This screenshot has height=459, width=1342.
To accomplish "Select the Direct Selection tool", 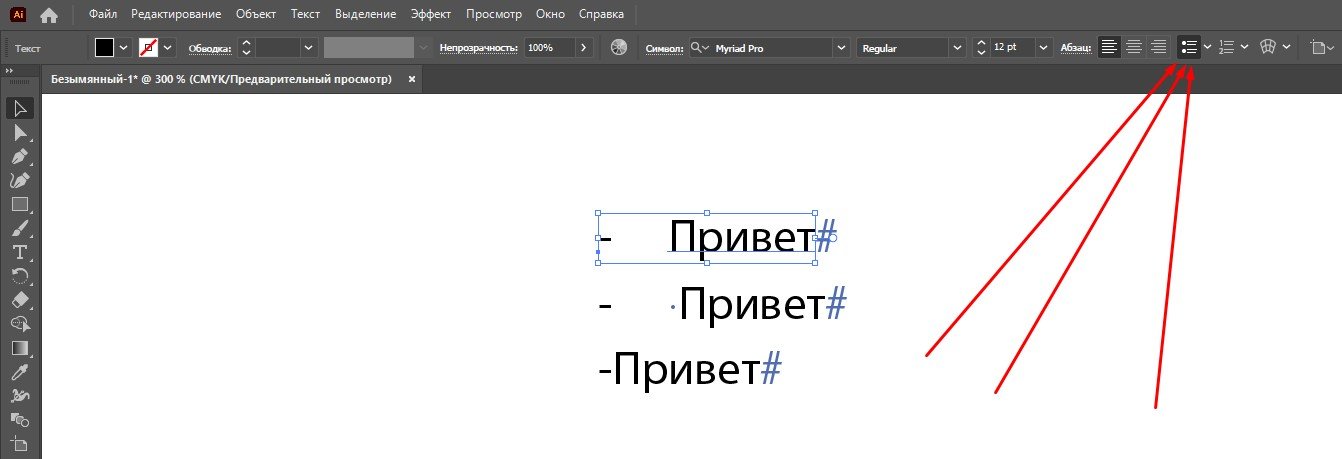I will tap(19, 132).
